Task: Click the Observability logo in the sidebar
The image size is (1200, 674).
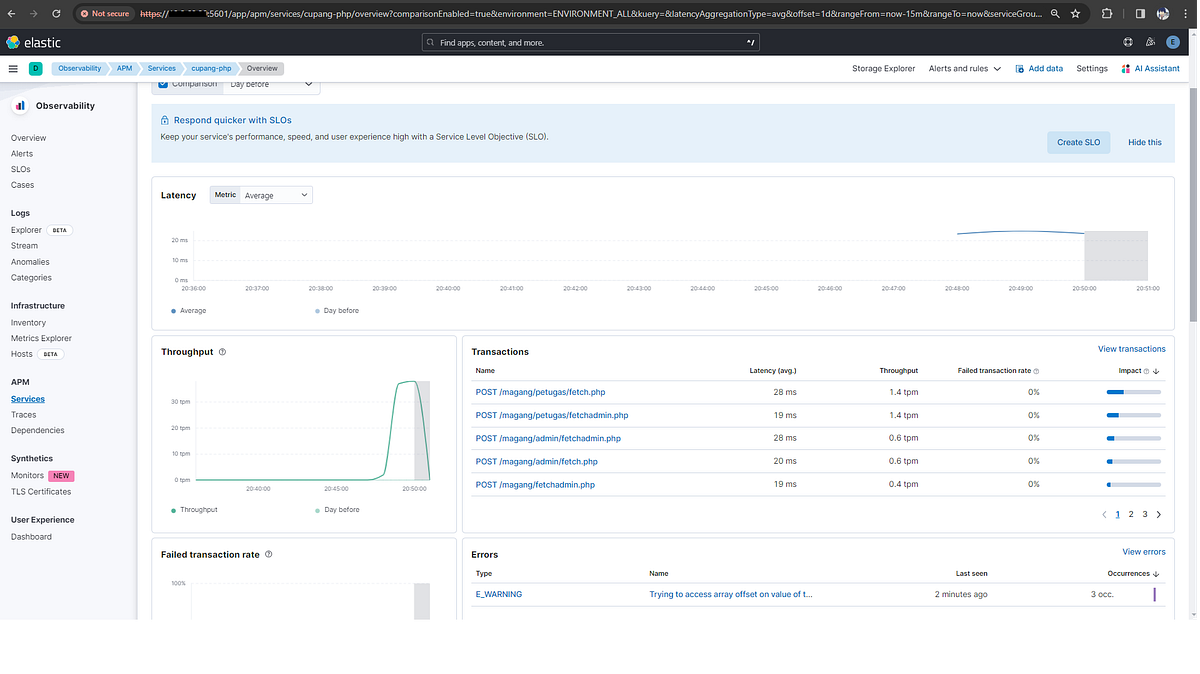Action: [x=20, y=105]
